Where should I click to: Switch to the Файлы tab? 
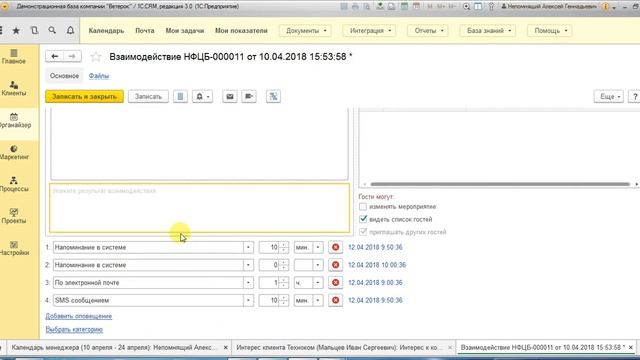tap(99, 76)
